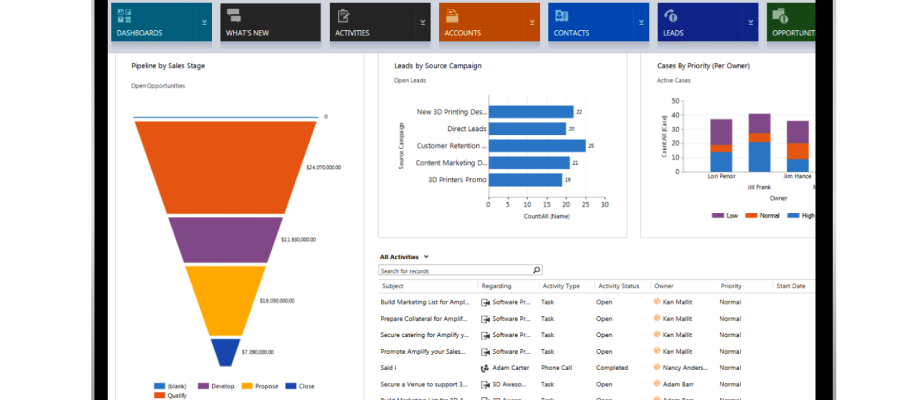Click the Leads tile icon

670,16
